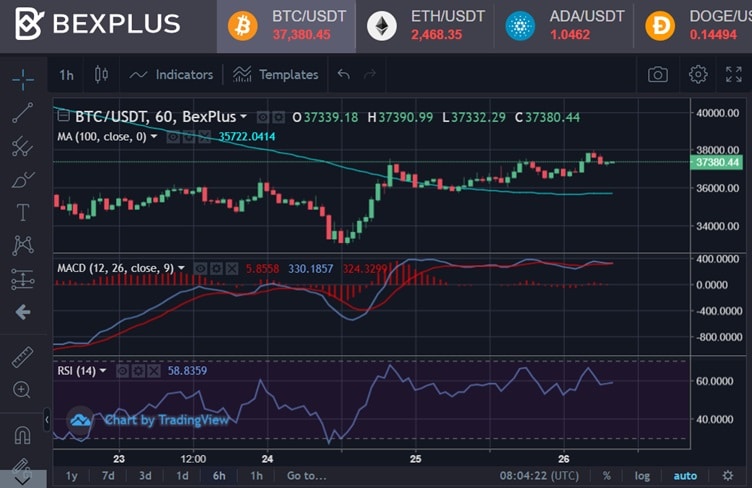
Task: Go to Bexplus home via logo
Action: [97, 23]
